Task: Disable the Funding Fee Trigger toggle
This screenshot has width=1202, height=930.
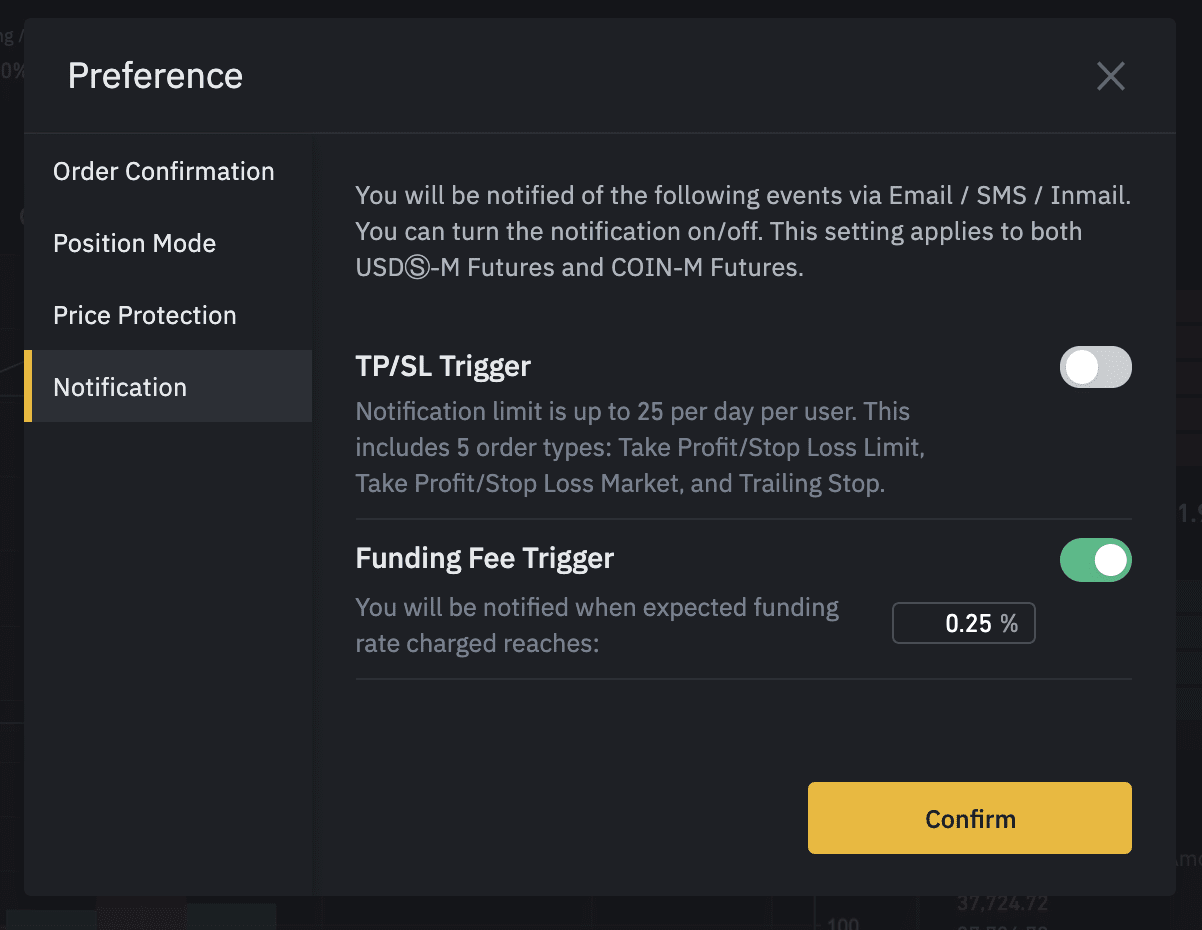Action: click(x=1096, y=560)
